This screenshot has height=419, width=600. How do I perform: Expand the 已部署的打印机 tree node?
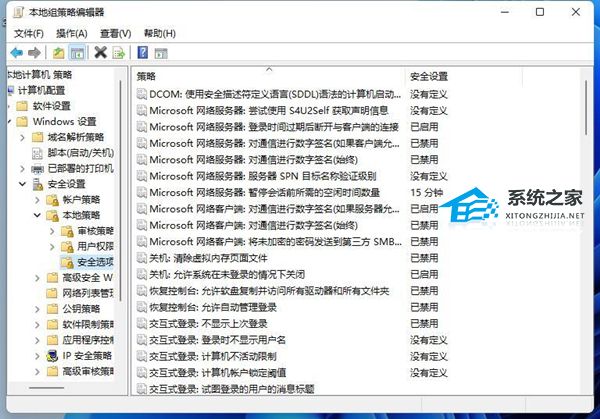pyautogui.click(x=22, y=168)
